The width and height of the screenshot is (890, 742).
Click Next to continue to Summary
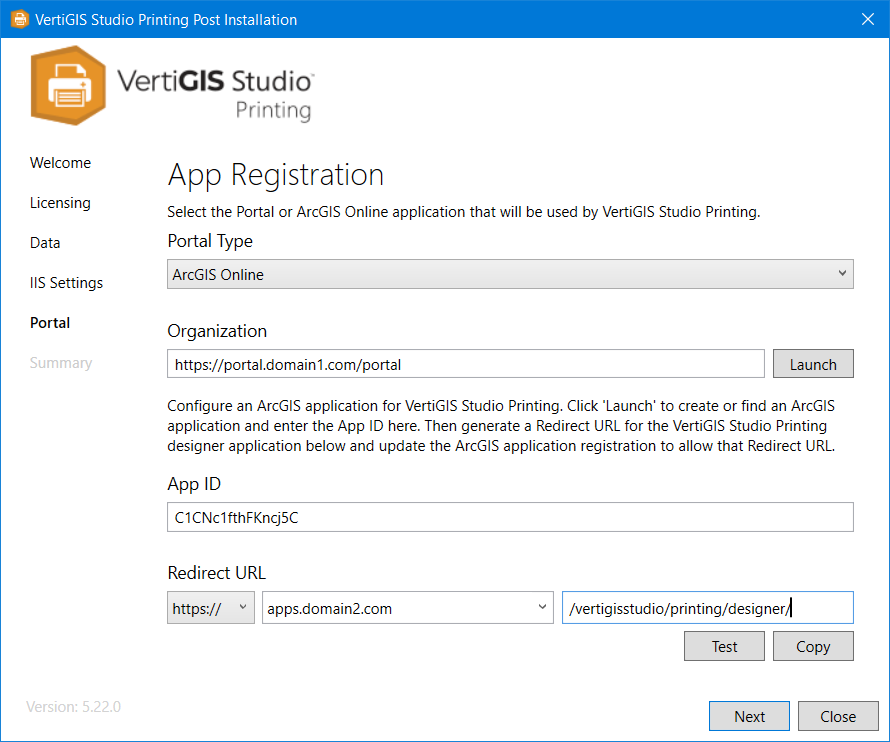(749, 716)
